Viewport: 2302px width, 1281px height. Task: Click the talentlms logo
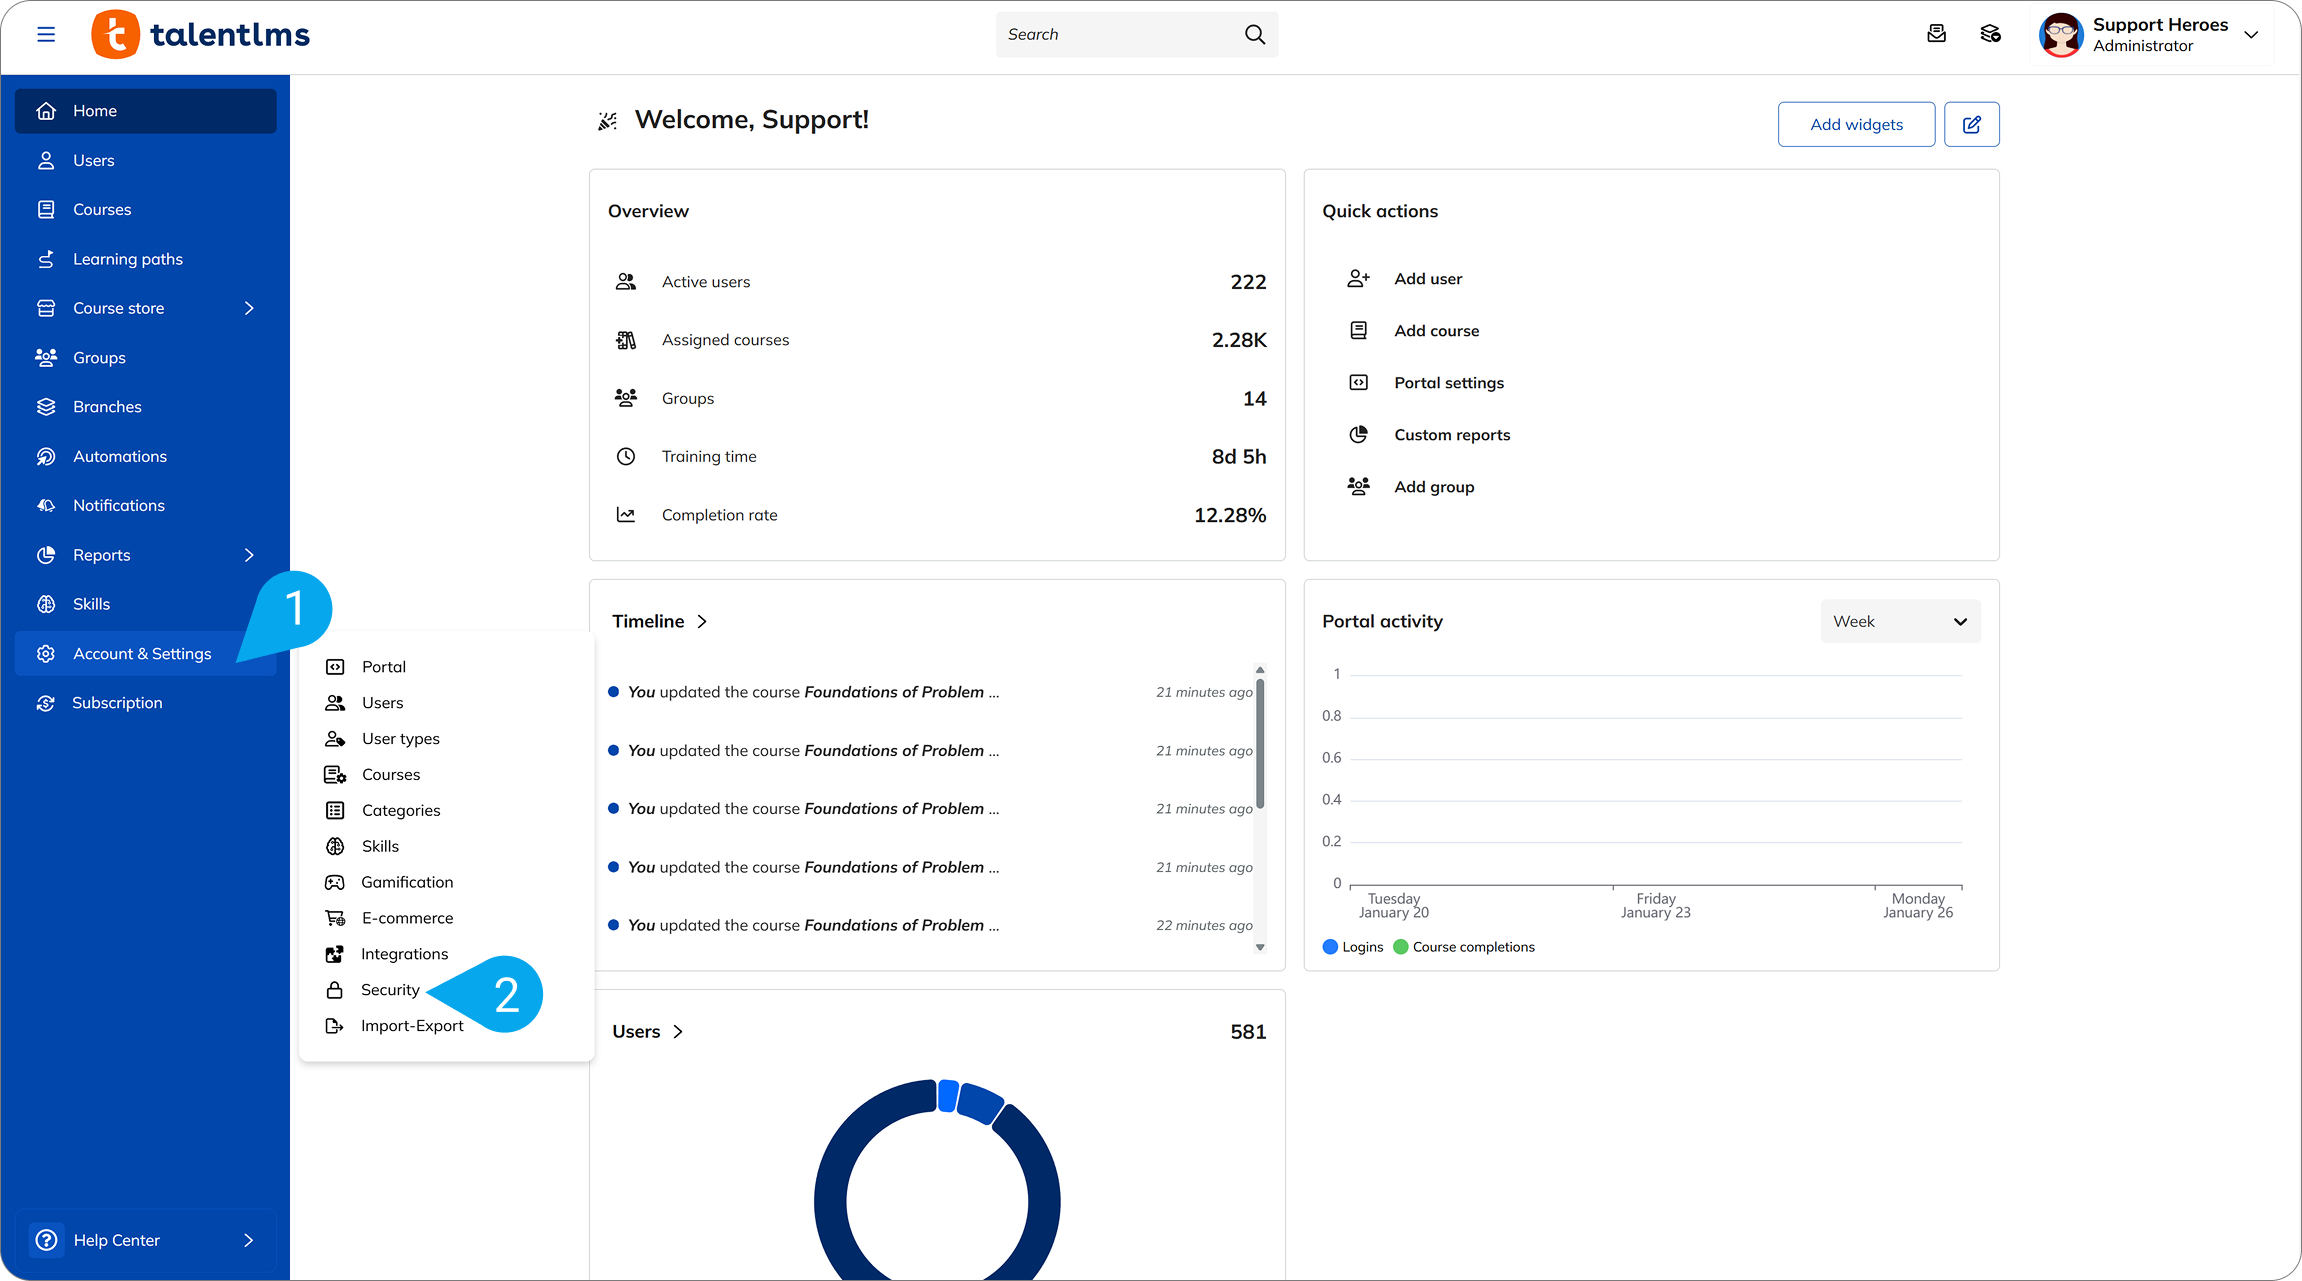click(x=201, y=35)
